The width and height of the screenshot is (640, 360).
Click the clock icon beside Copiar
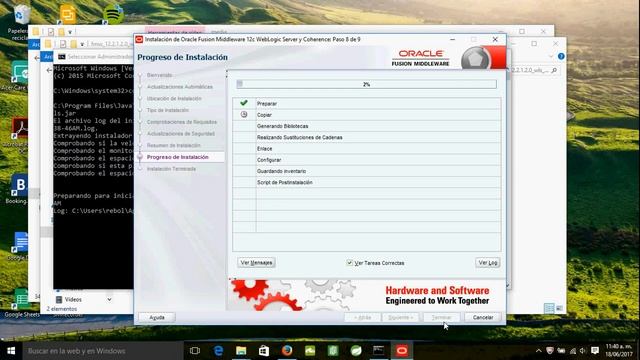tap(244, 114)
